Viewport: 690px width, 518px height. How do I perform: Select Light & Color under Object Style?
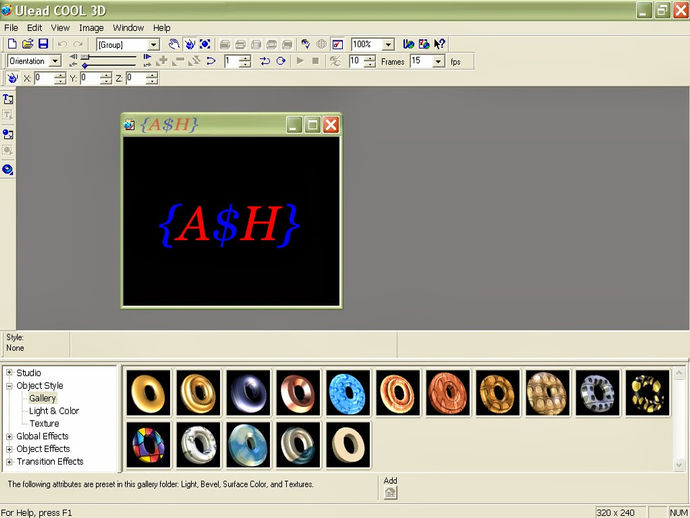pyautogui.click(x=54, y=411)
